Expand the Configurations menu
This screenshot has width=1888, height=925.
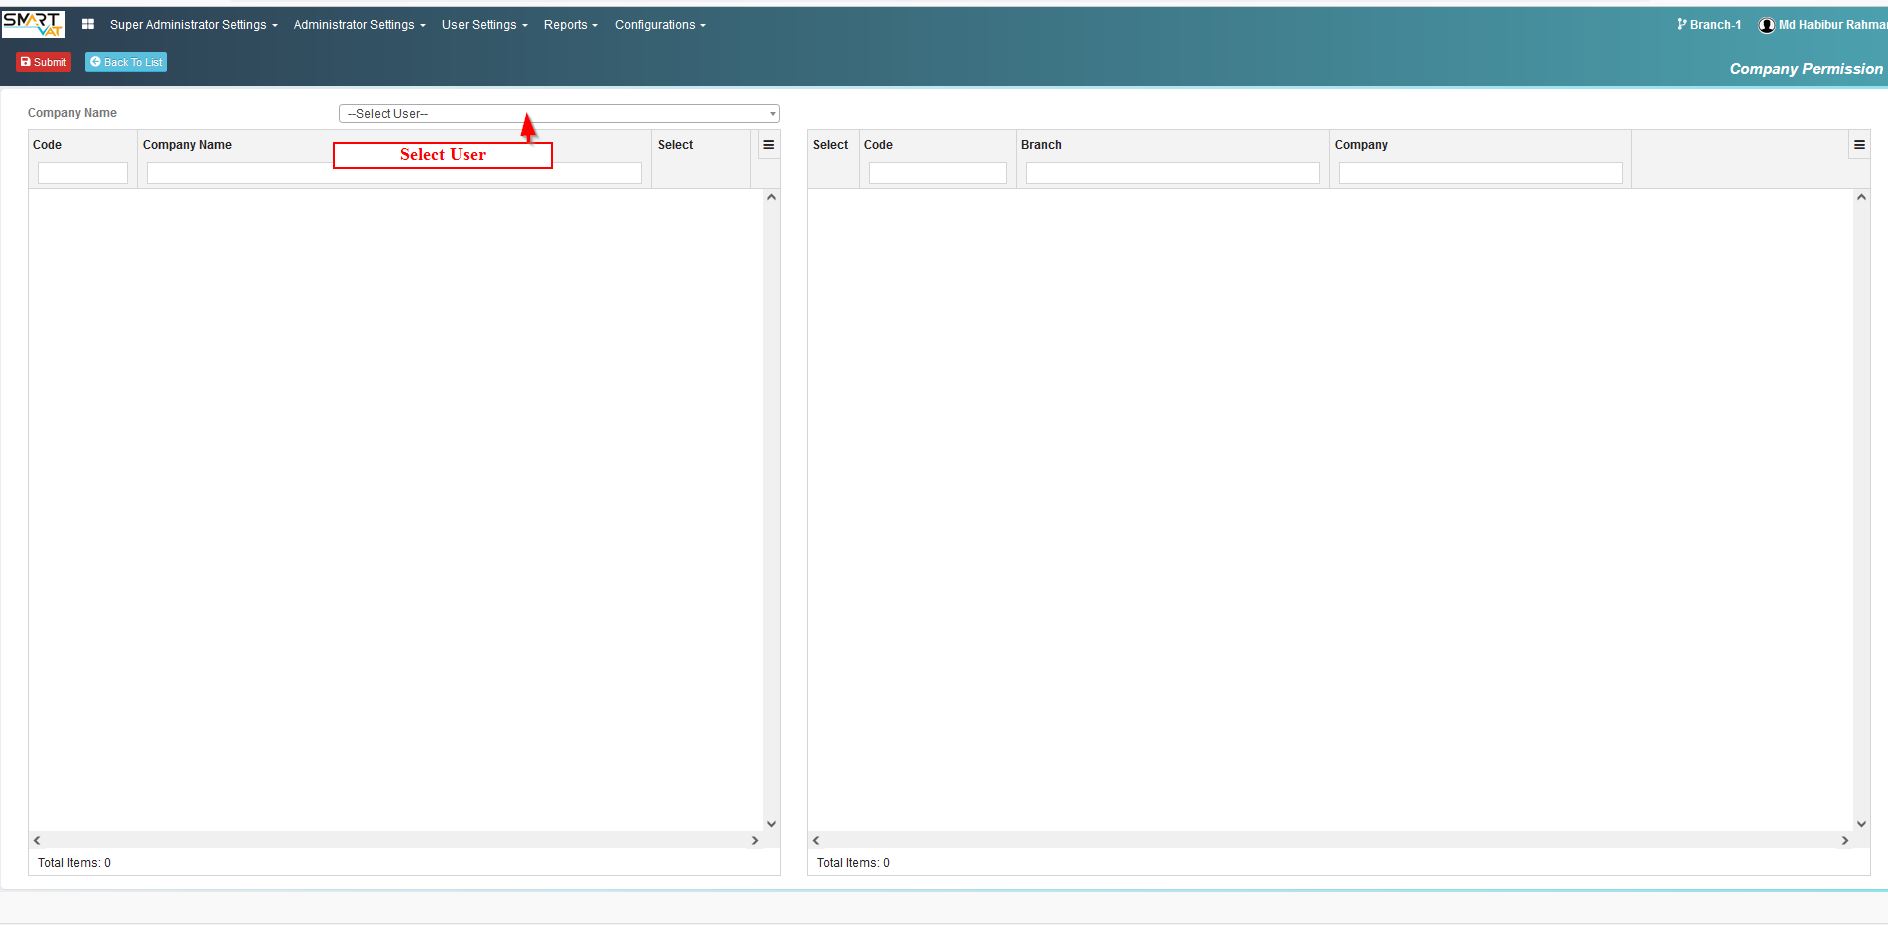tap(660, 25)
